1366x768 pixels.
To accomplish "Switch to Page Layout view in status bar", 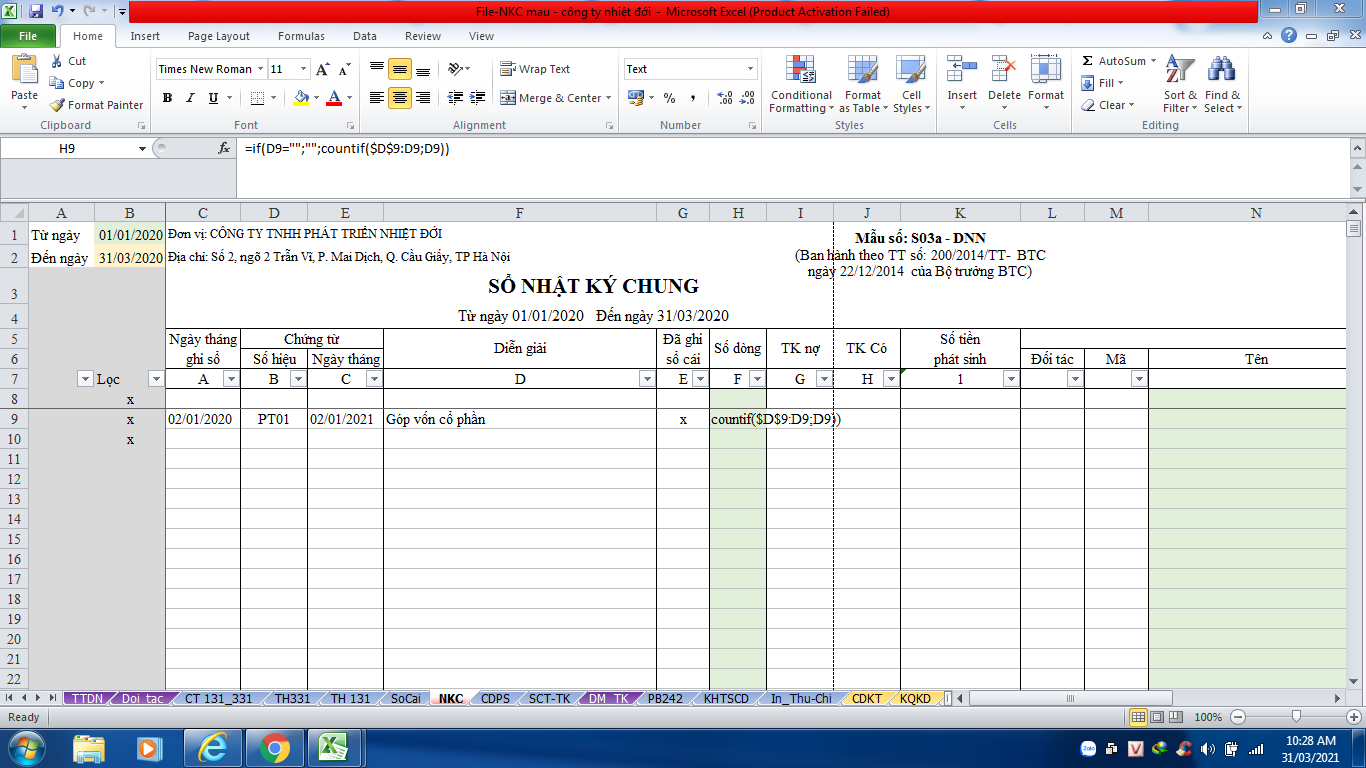I will (x=1157, y=717).
